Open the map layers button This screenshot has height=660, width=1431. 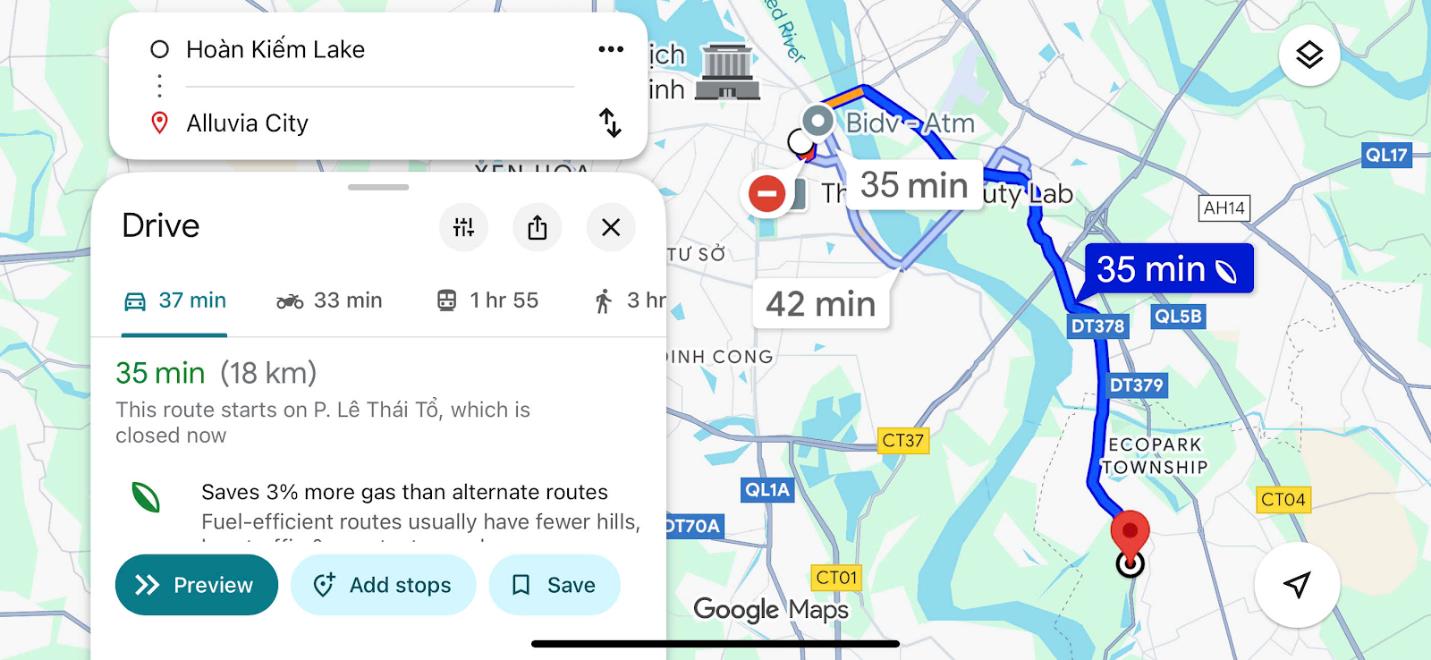[x=1309, y=55]
